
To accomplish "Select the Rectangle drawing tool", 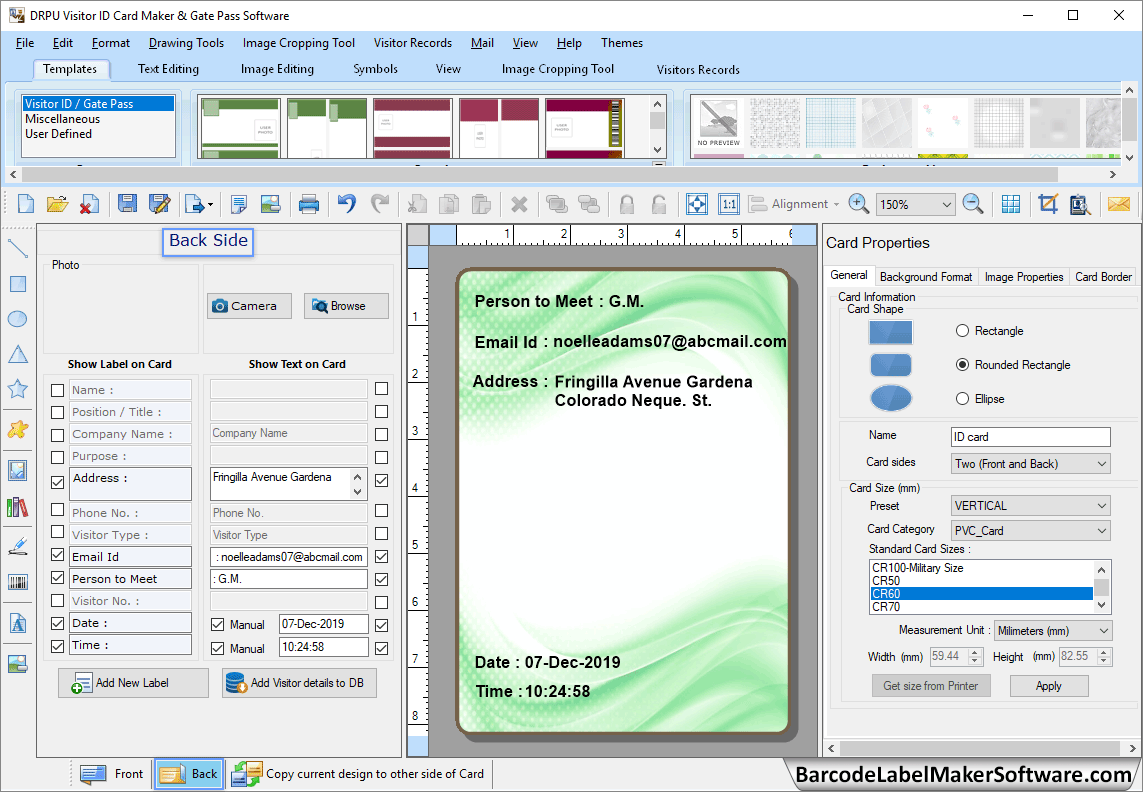I will point(17,284).
